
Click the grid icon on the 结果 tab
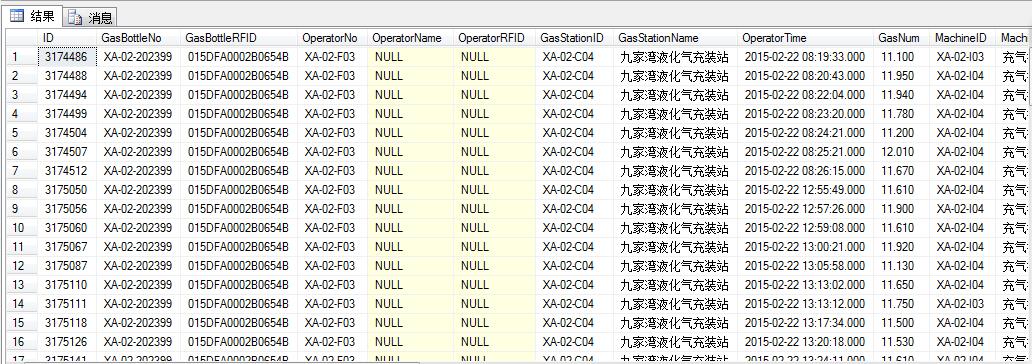click(16, 16)
